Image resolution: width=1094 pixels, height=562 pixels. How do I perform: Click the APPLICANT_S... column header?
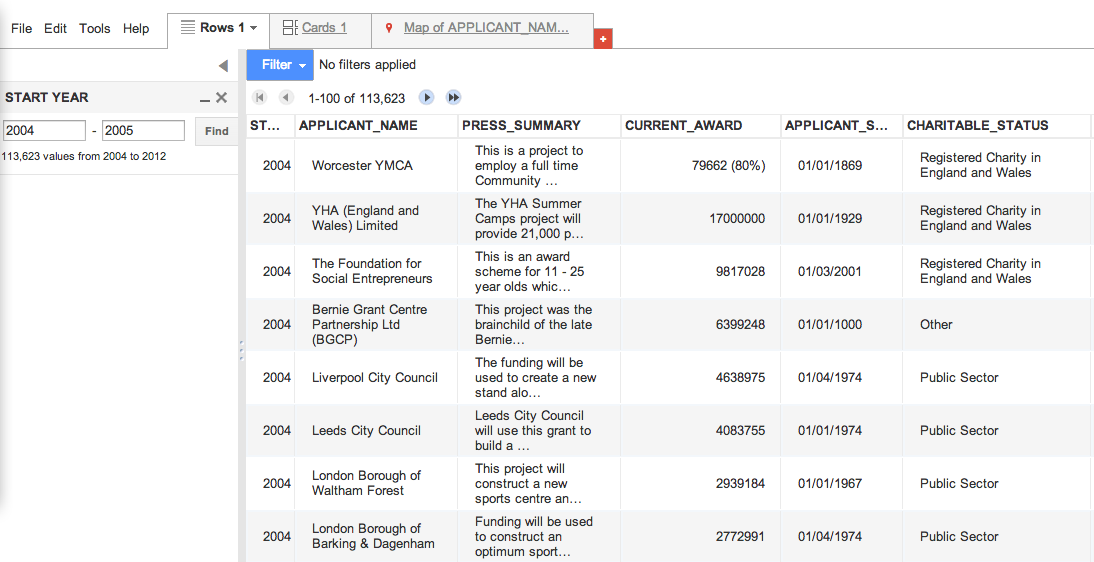pos(841,126)
